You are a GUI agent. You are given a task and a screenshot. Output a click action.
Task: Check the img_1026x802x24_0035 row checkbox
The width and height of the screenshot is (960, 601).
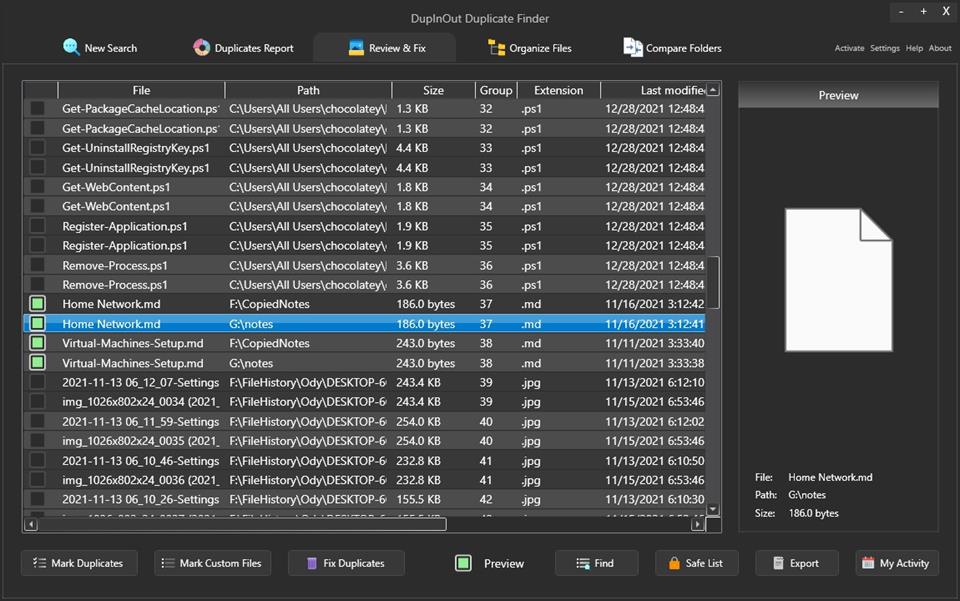37,441
